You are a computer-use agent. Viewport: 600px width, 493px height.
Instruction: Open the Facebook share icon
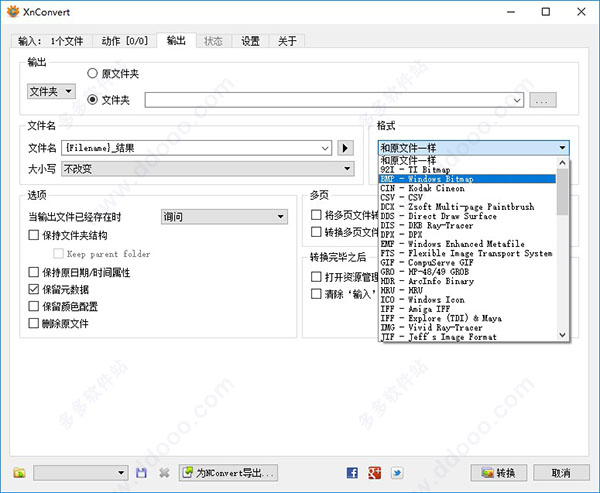click(x=352, y=473)
